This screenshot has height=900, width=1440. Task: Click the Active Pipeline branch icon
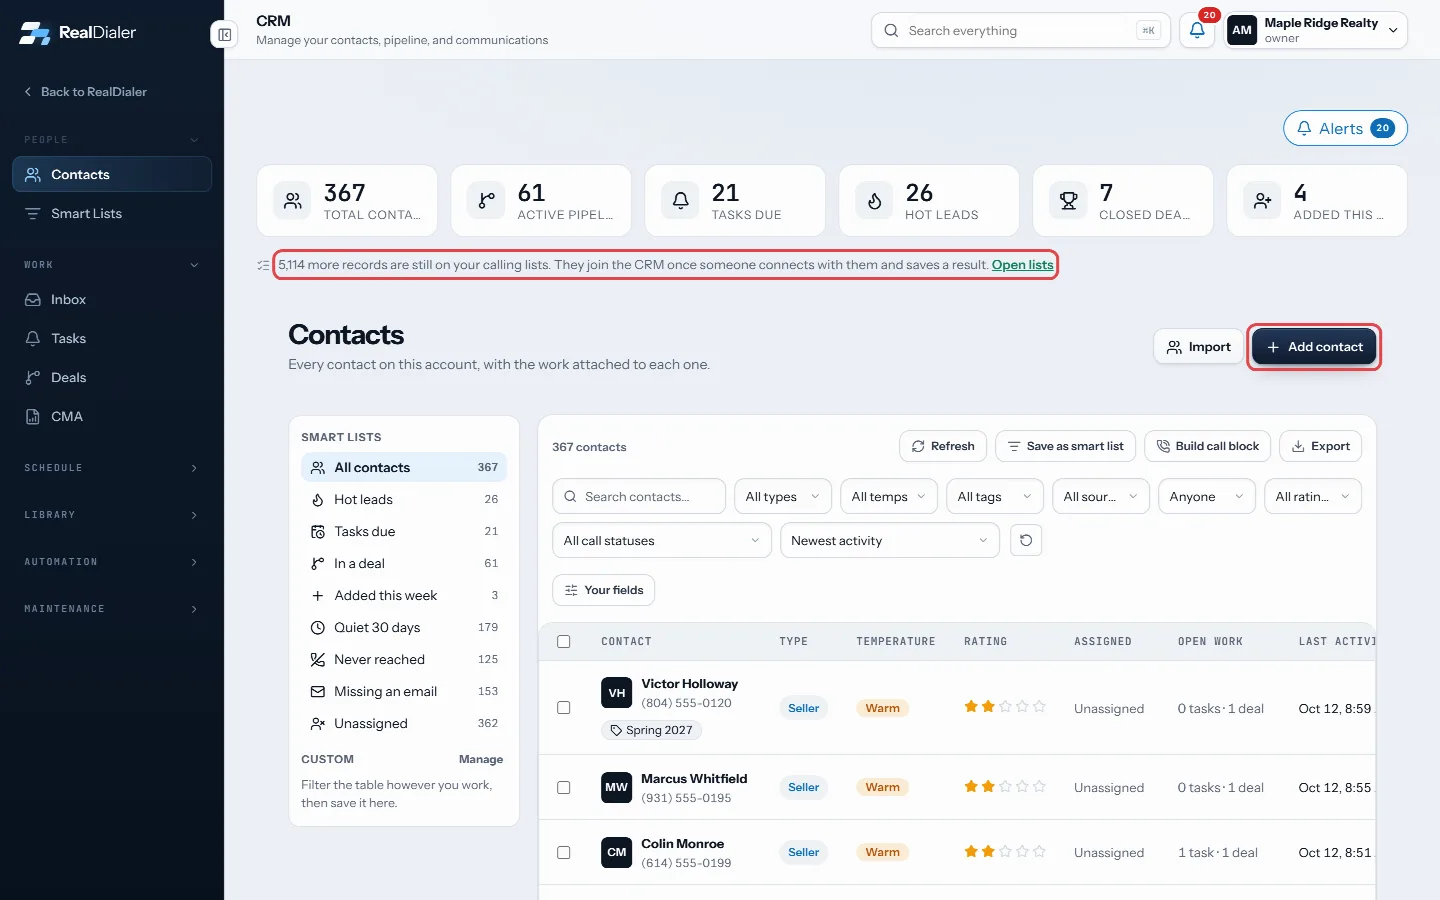486,201
